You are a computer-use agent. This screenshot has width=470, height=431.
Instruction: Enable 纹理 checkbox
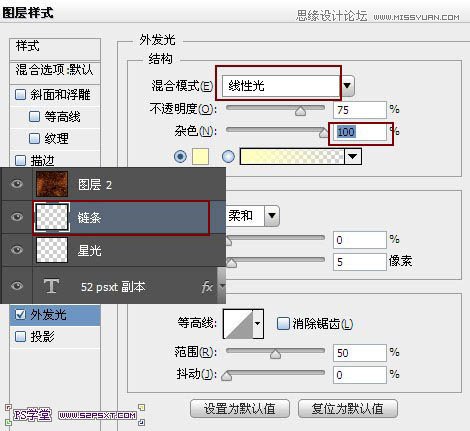point(34,138)
